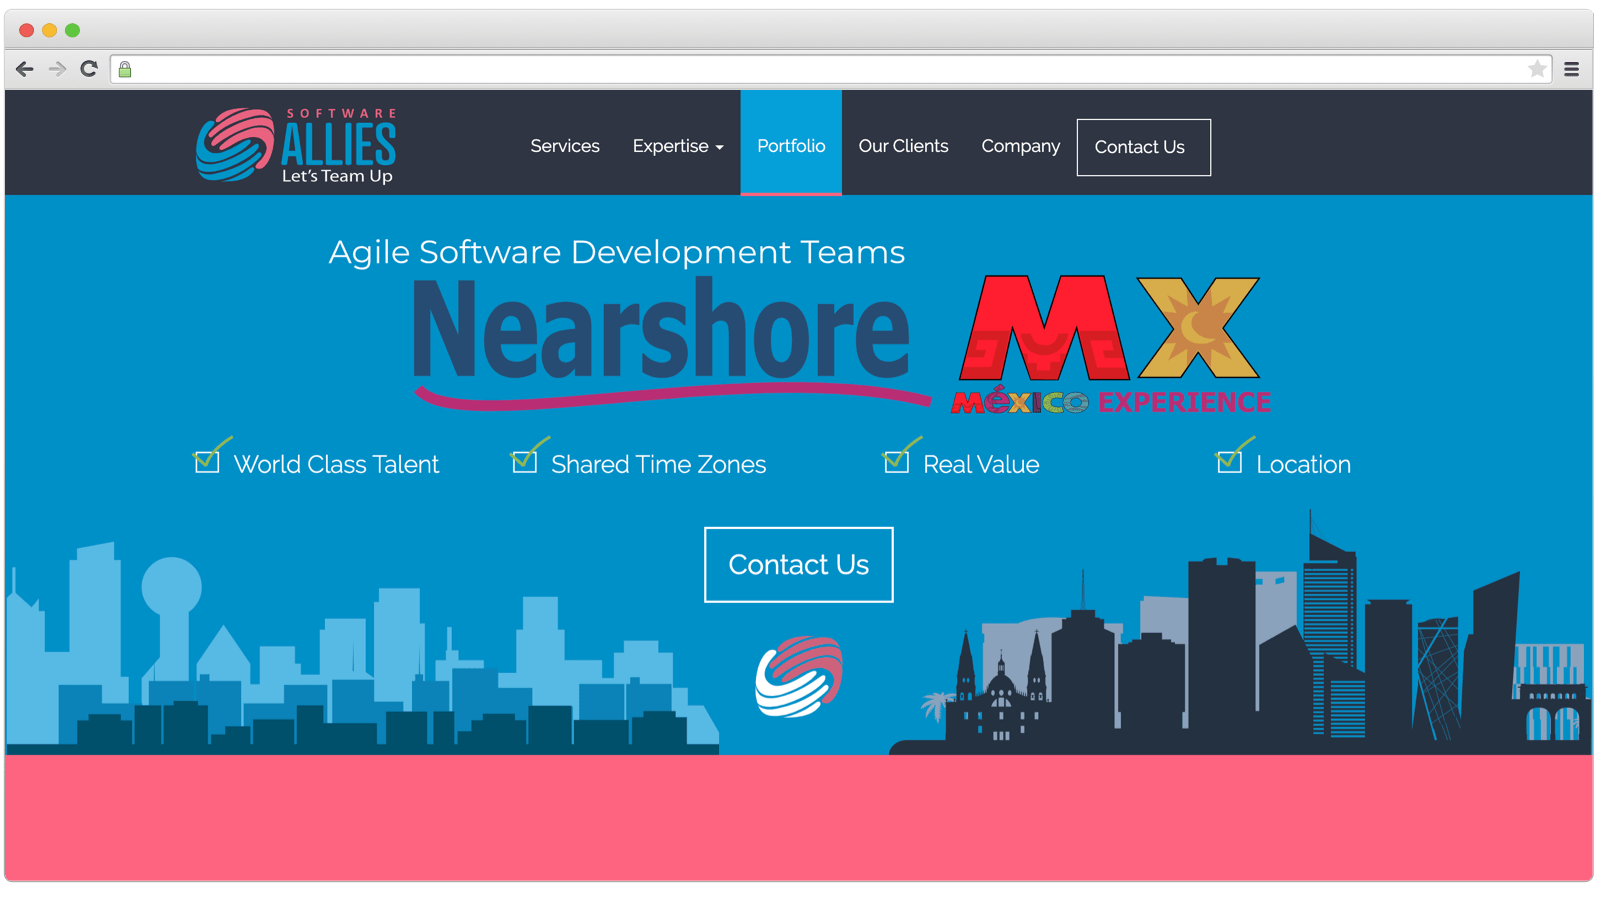Open the Services menu item

click(565, 146)
